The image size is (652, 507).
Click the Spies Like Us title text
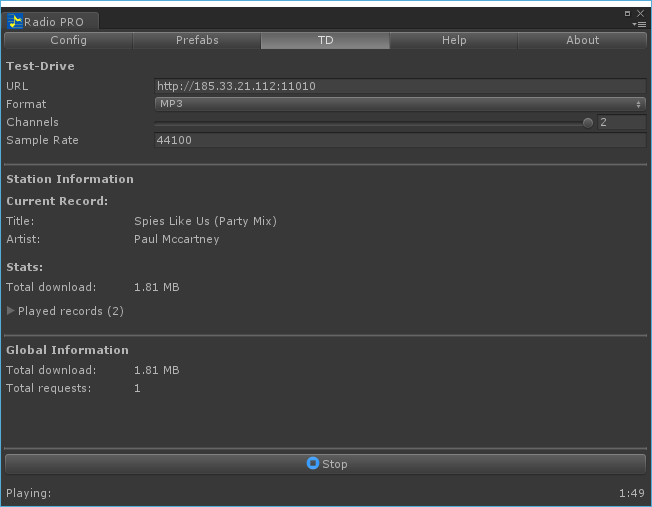click(x=205, y=221)
